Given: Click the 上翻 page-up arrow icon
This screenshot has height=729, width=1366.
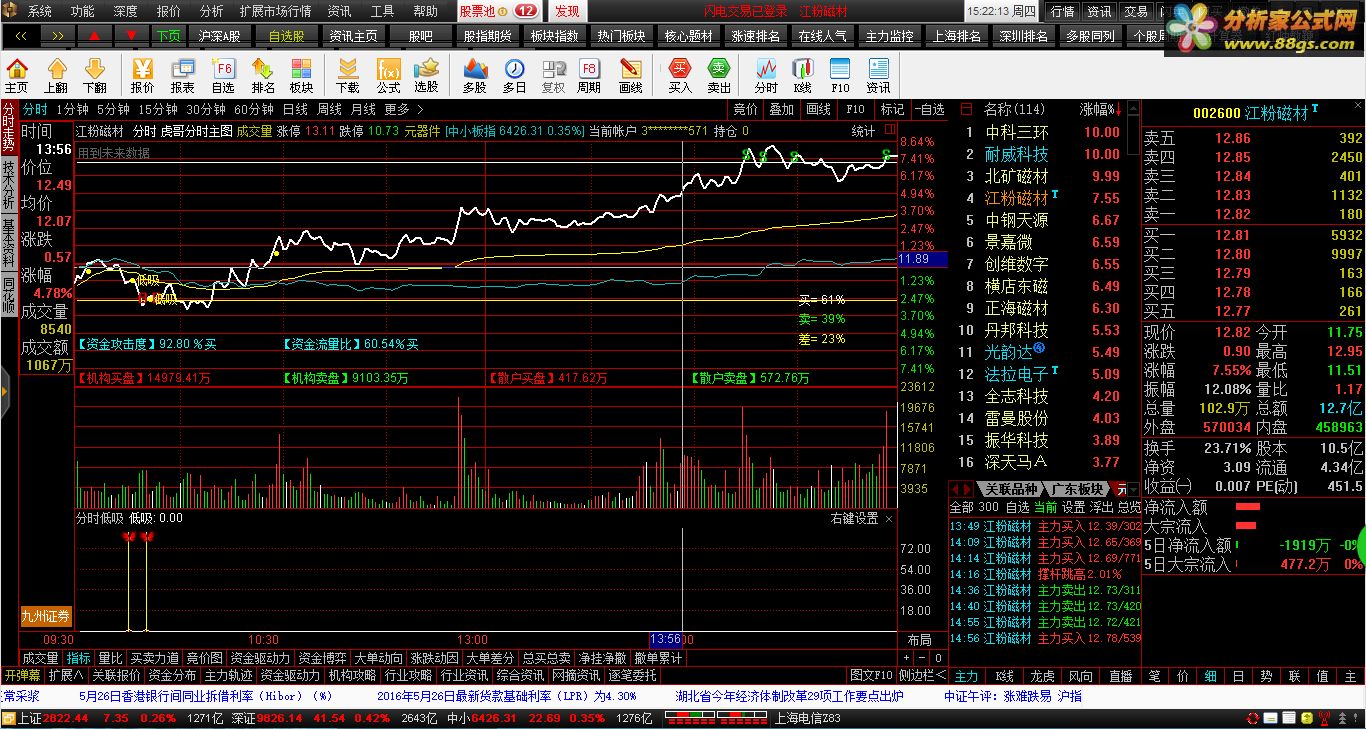Looking at the screenshot, I should tap(56, 75).
